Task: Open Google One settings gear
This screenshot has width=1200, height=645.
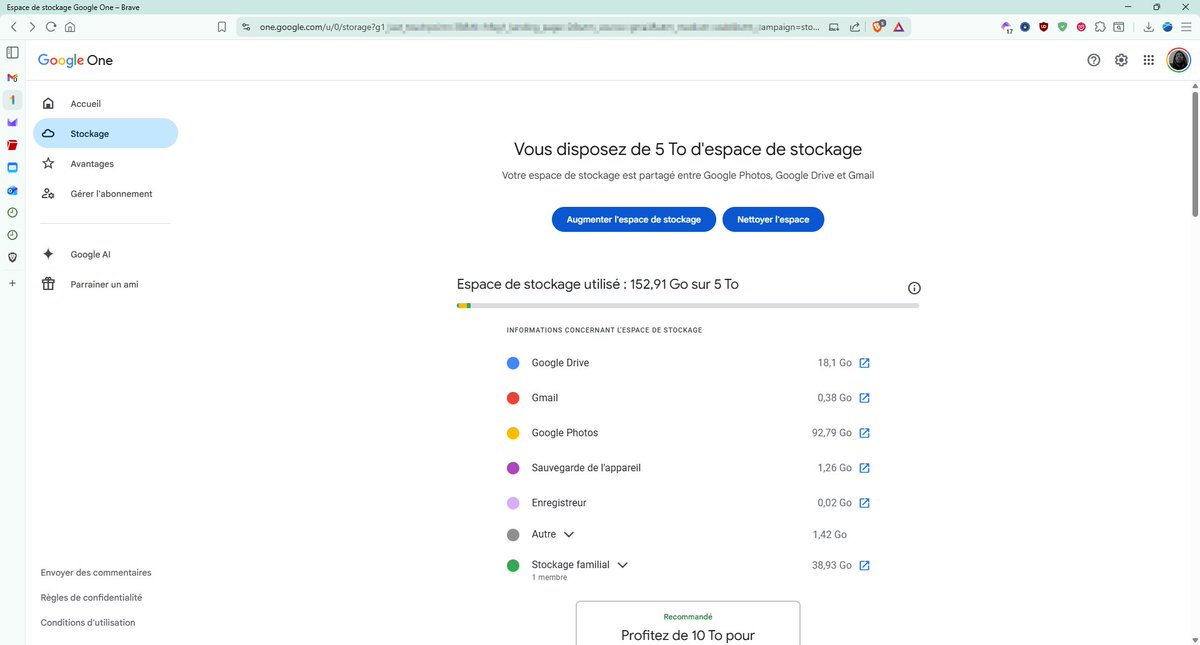Action: [1122, 60]
